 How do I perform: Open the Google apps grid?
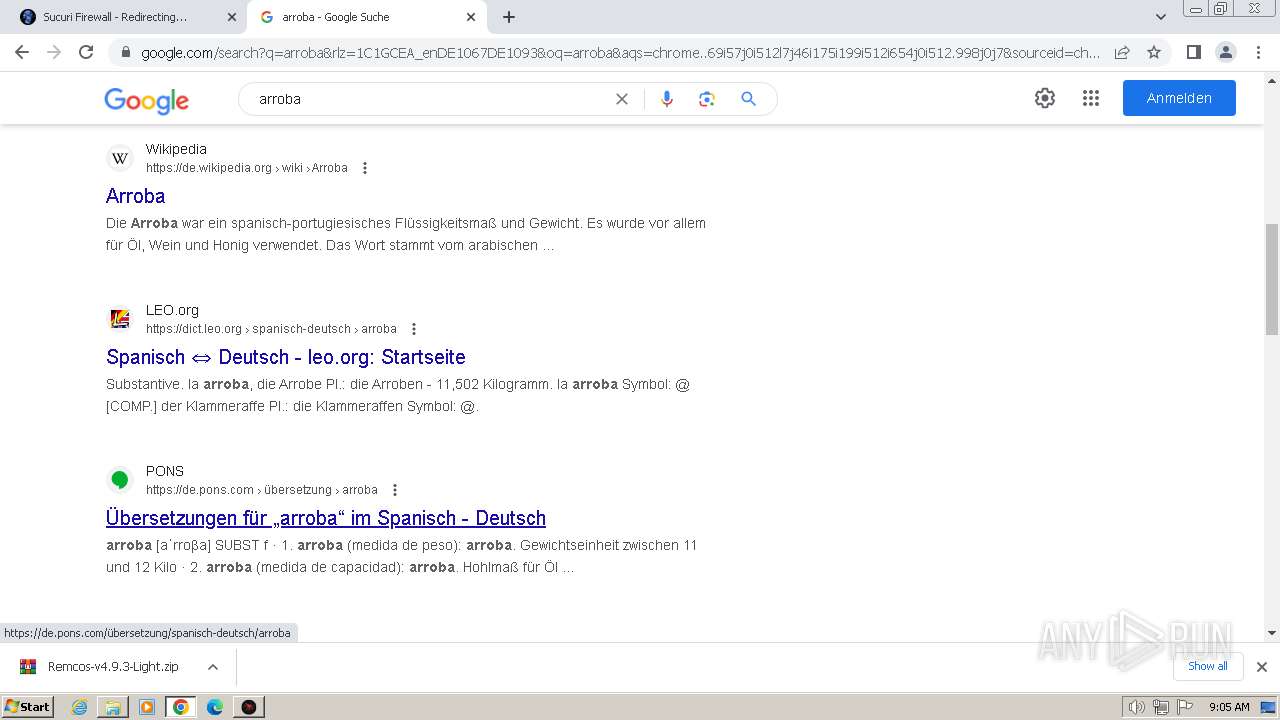pyautogui.click(x=1091, y=98)
